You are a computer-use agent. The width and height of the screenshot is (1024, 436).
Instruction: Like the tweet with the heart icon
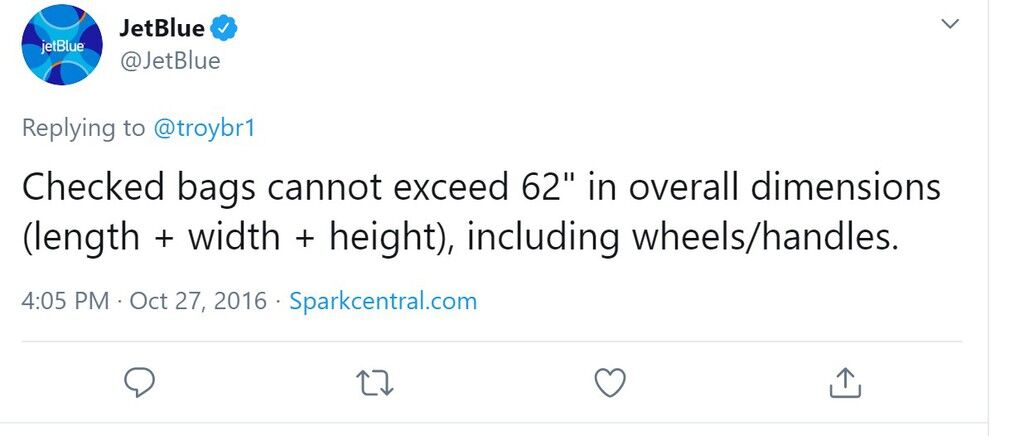610,383
